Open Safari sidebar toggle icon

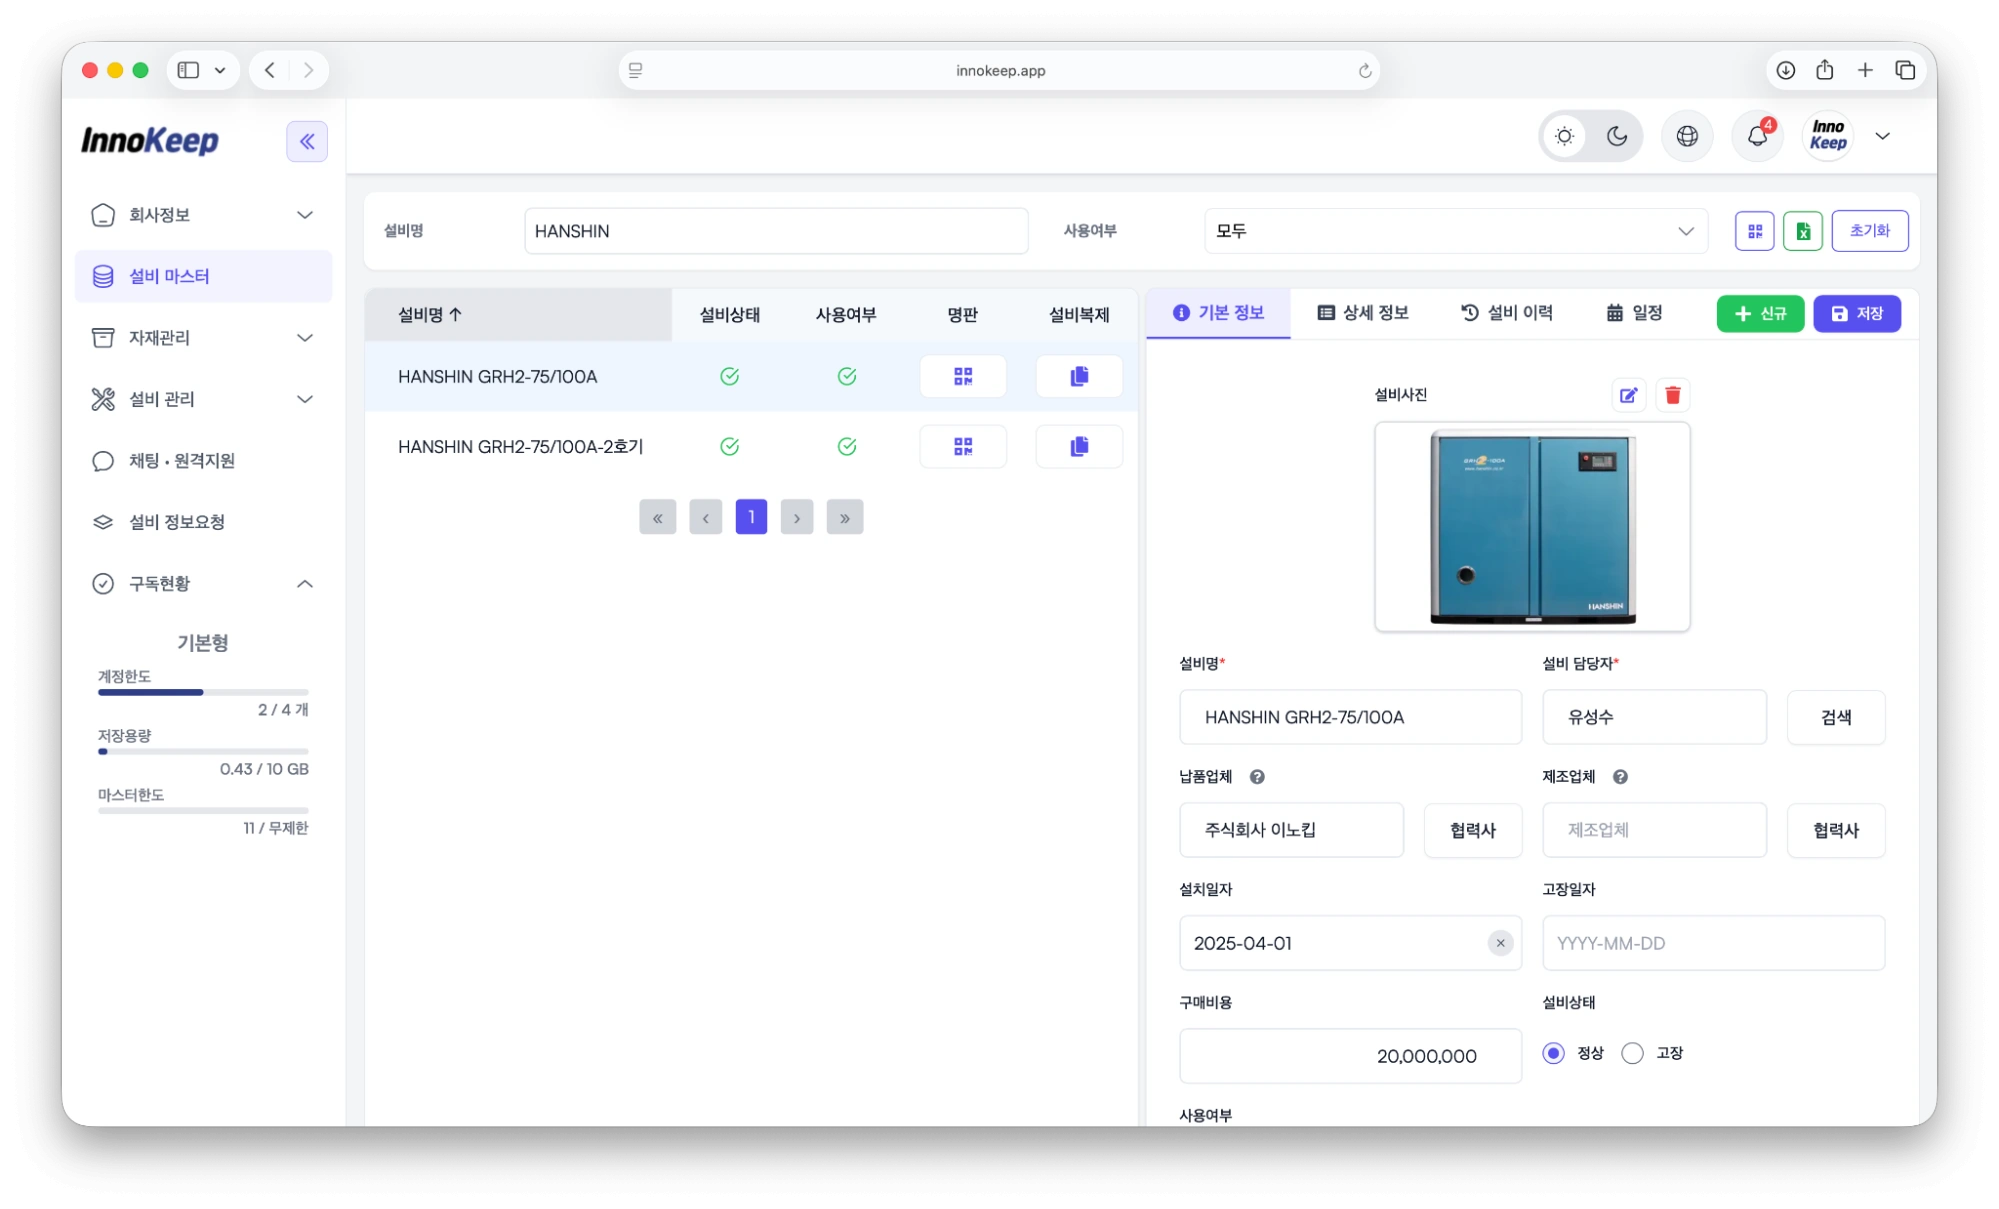click(x=188, y=70)
